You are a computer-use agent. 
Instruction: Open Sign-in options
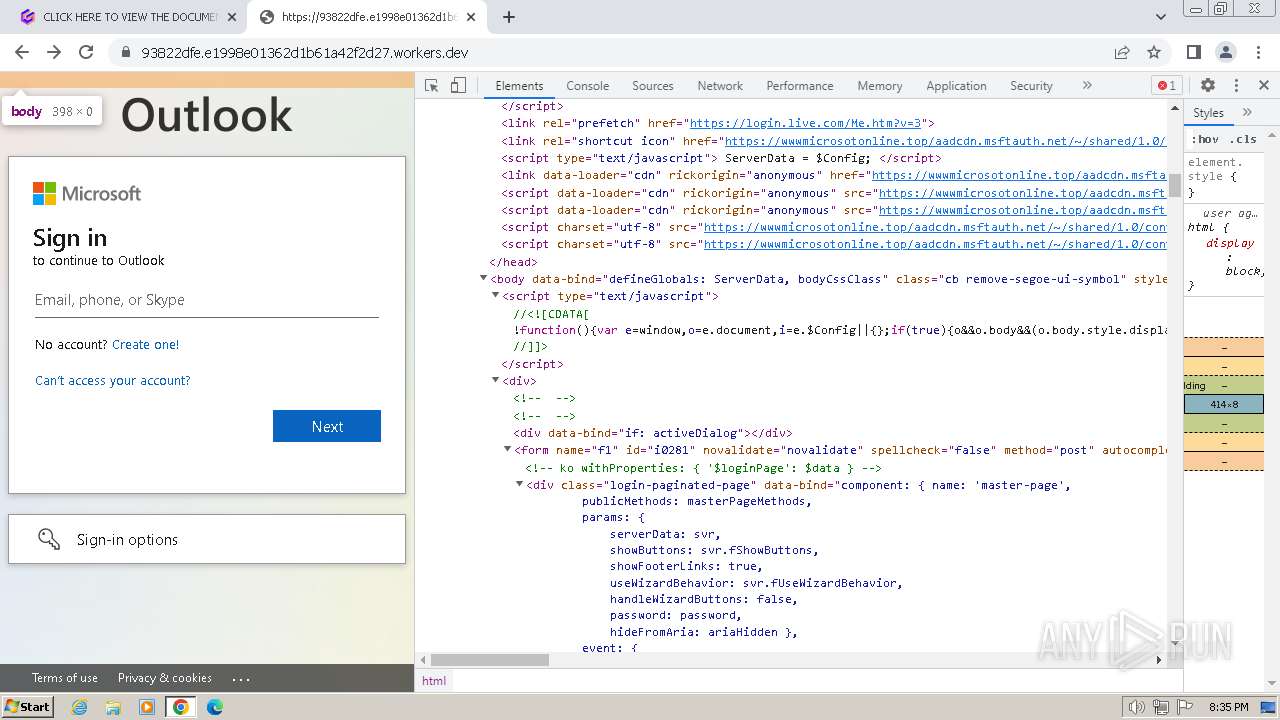coord(207,539)
